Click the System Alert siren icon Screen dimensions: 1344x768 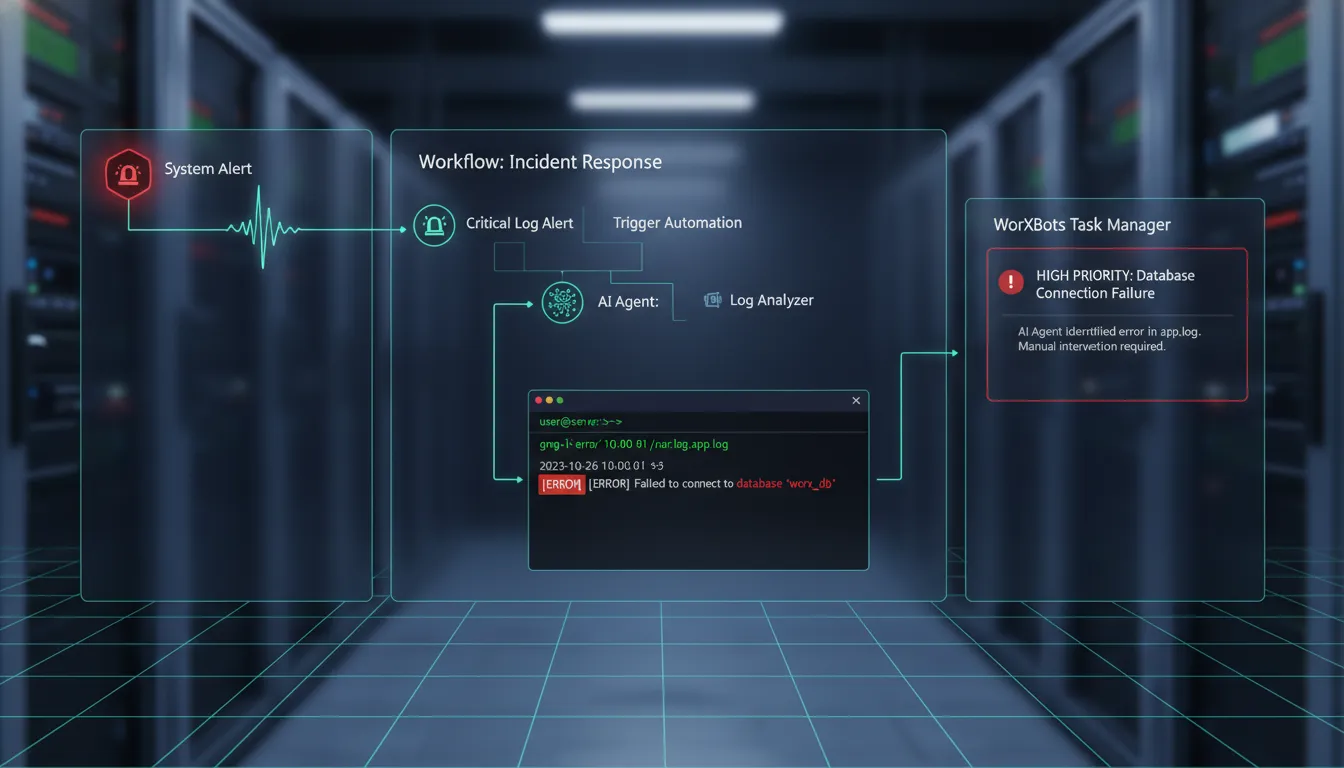(x=127, y=172)
